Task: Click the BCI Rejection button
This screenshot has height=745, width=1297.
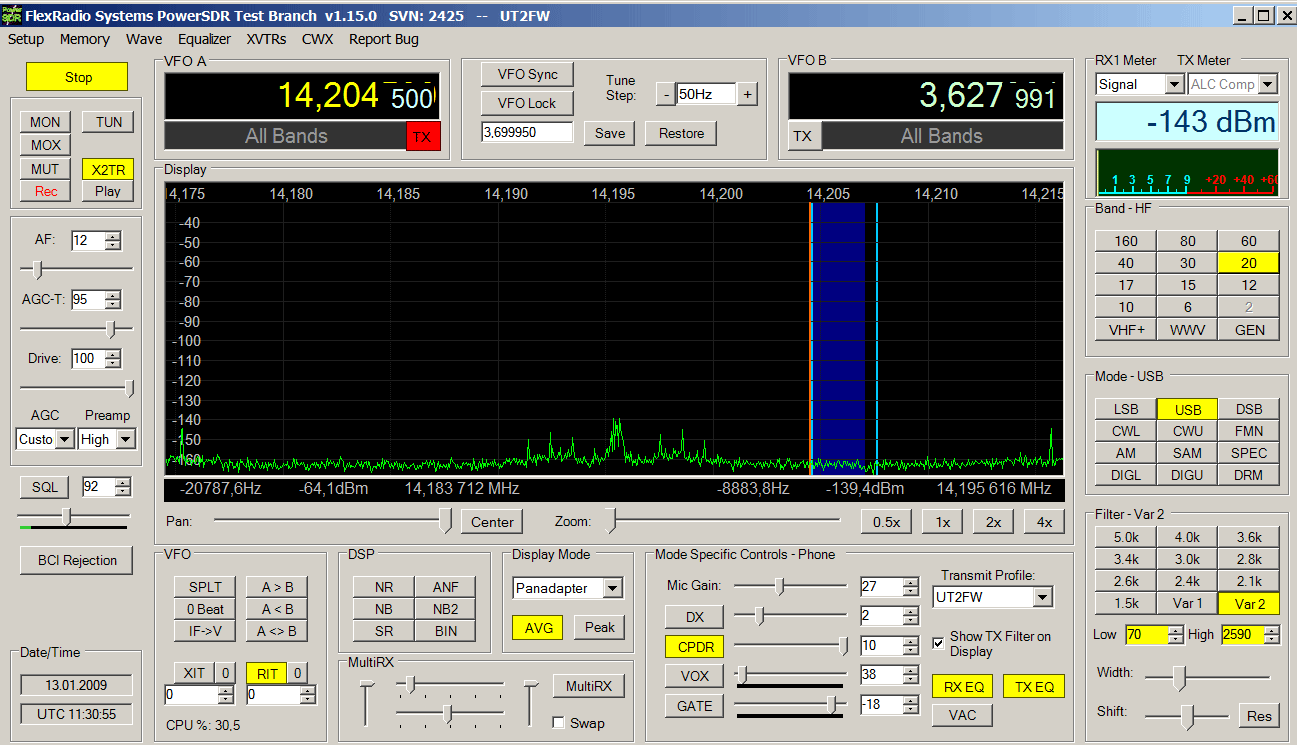Action: [78, 560]
